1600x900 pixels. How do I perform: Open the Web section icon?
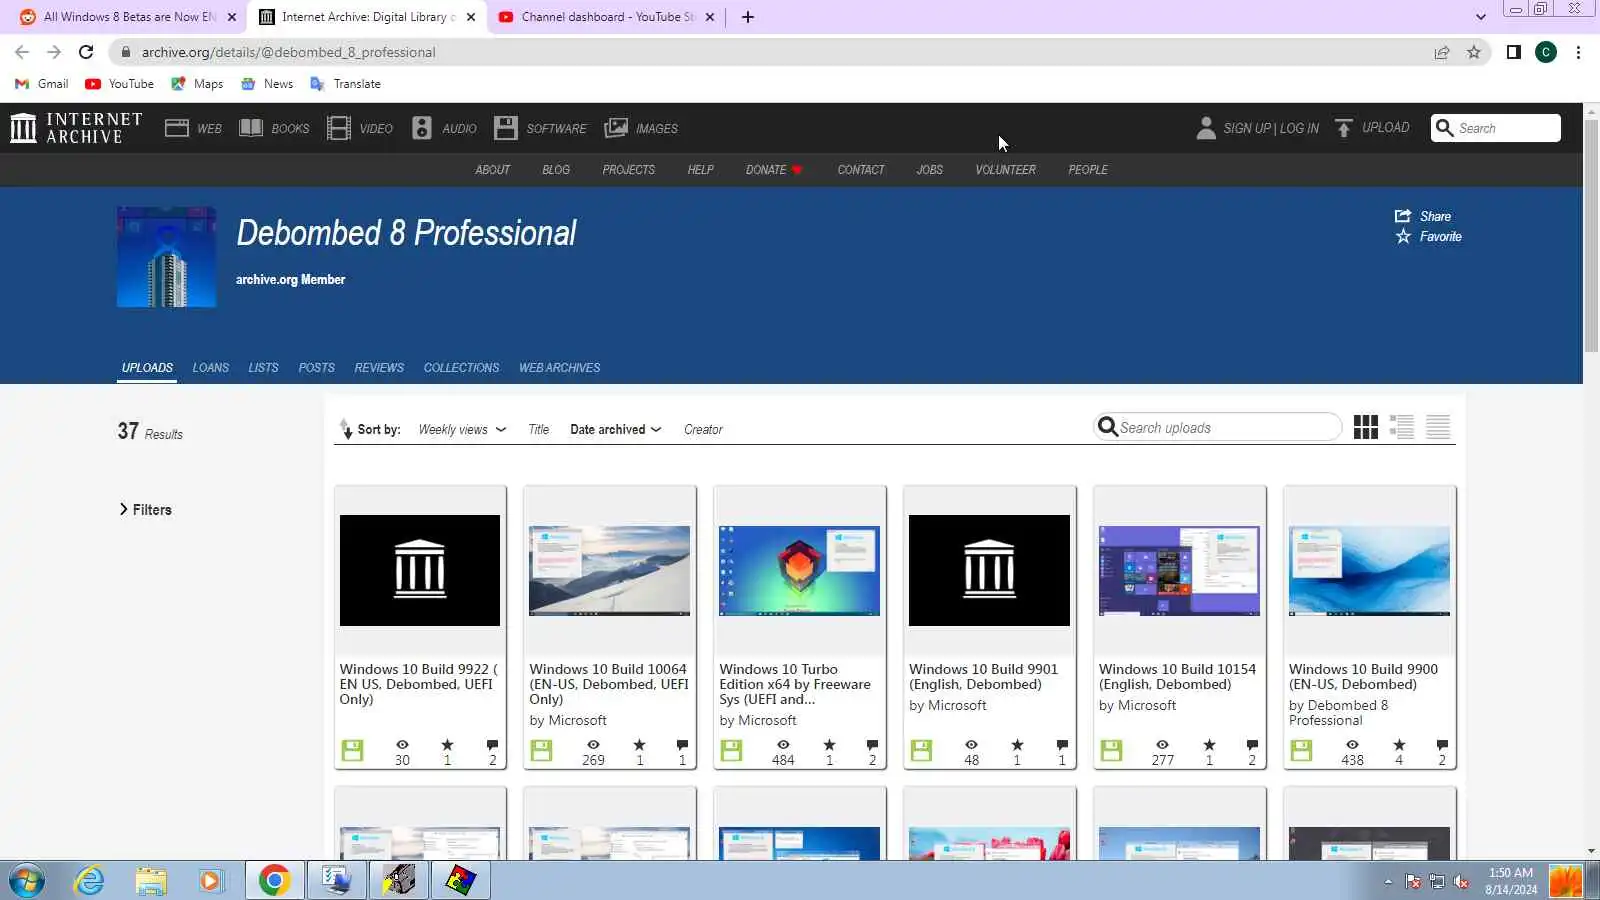tap(177, 128)
